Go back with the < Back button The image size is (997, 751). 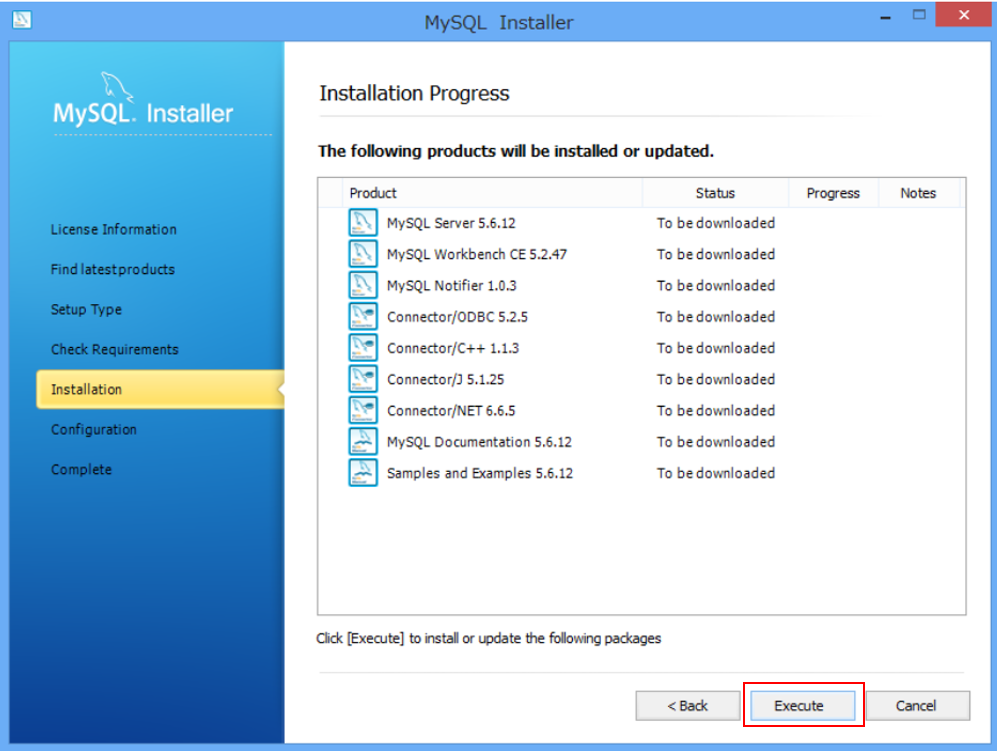click(x=687, y=705)
